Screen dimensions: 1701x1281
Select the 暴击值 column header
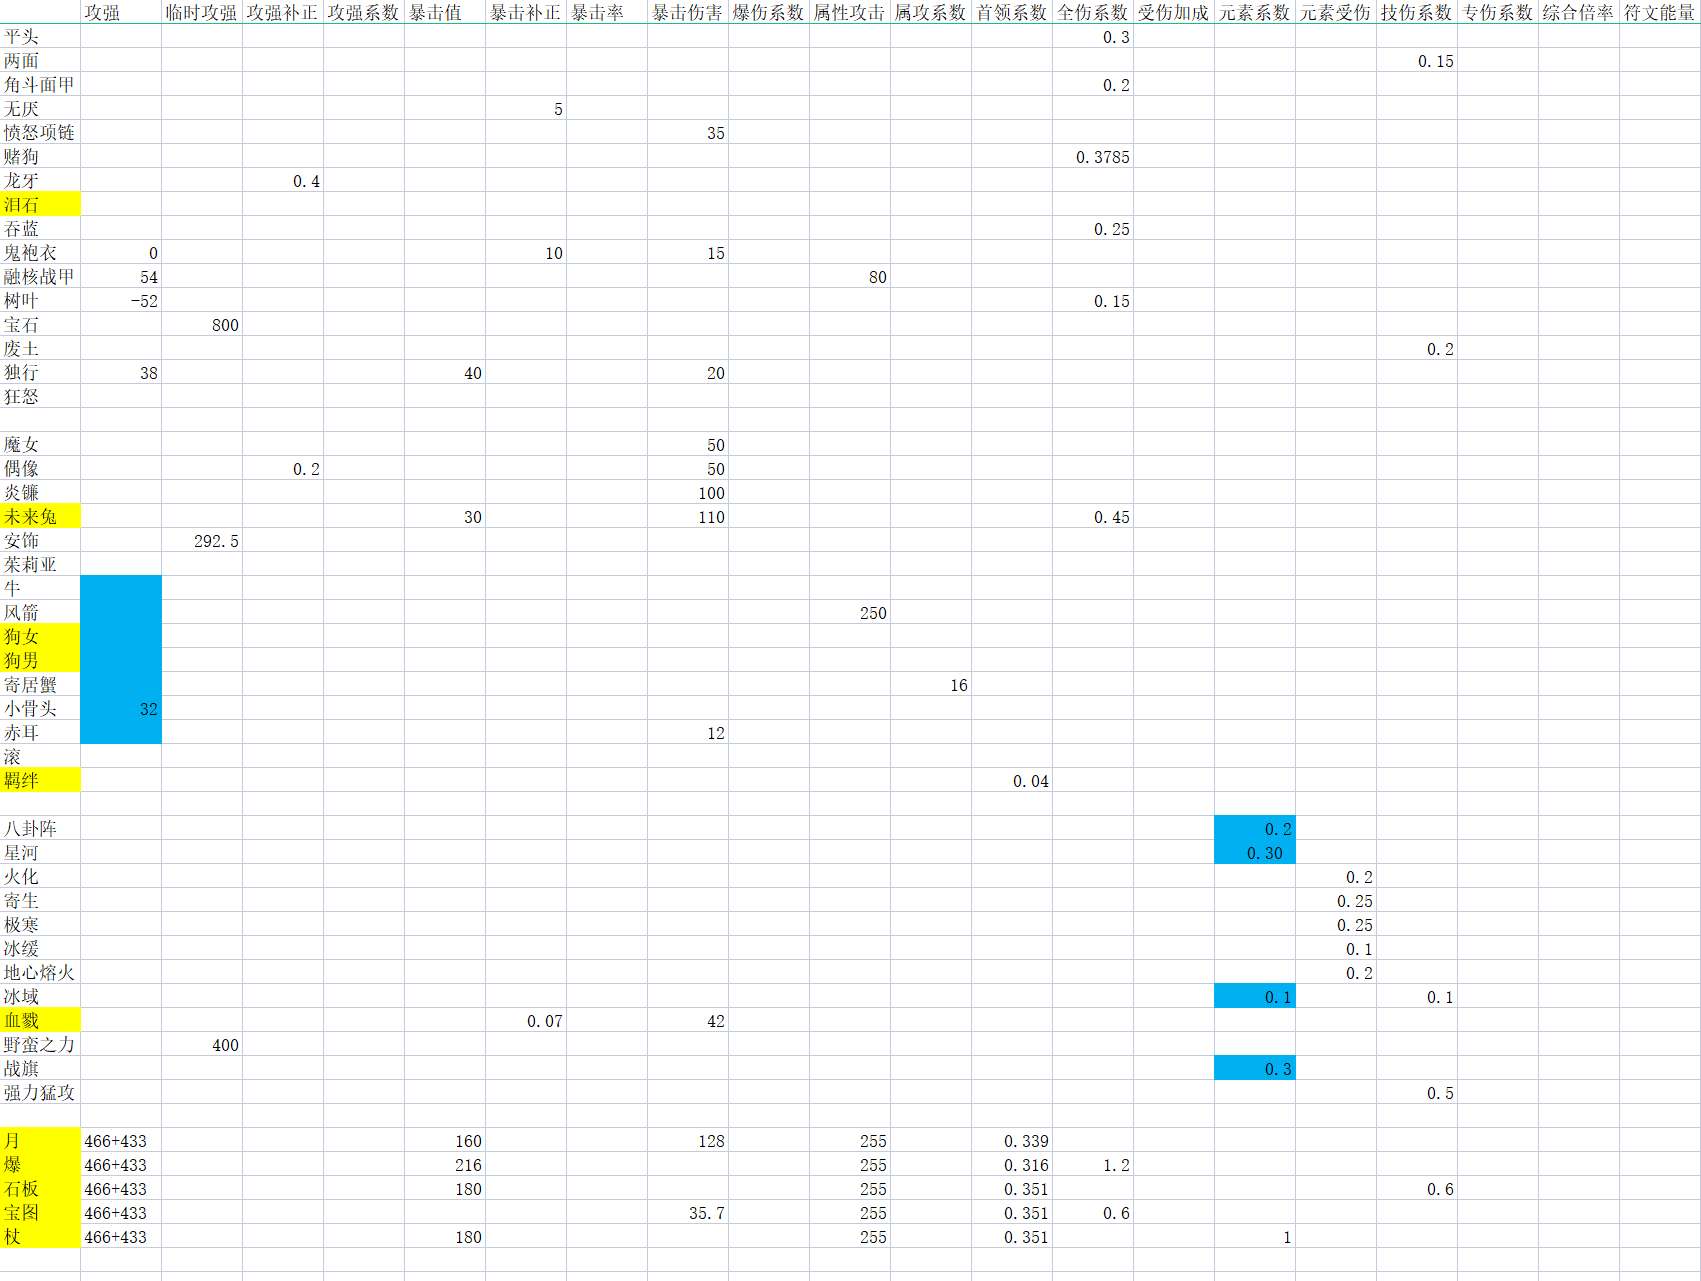tap(445, 12)
